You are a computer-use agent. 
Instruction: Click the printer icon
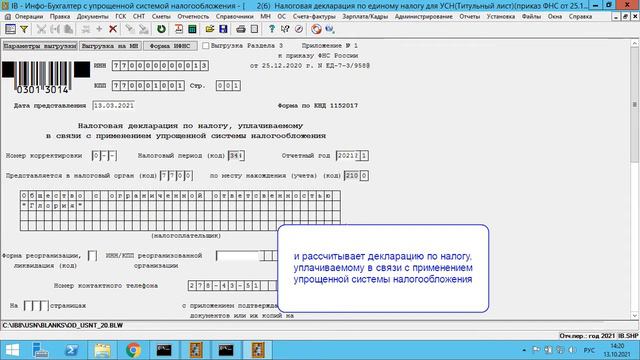(241, 29)
